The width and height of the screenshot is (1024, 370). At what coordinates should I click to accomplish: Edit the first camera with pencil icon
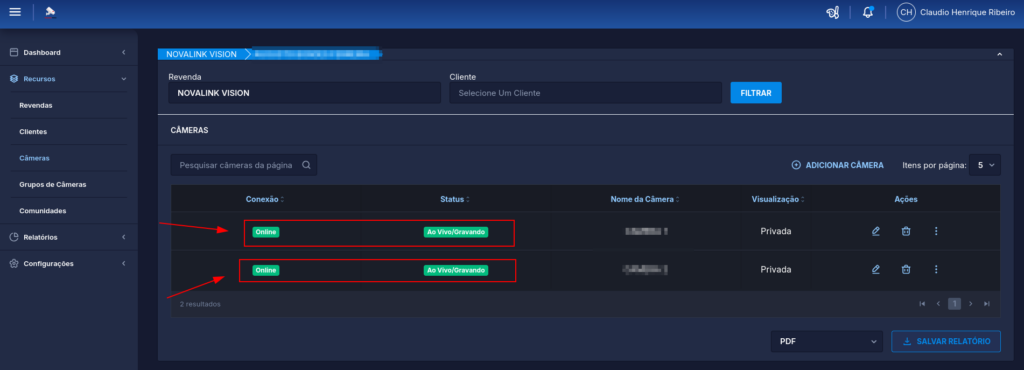click(876, 231)
